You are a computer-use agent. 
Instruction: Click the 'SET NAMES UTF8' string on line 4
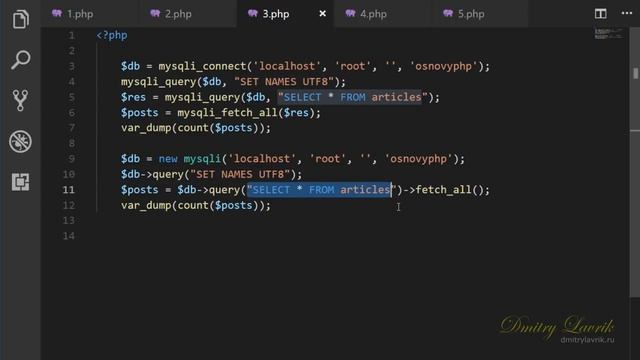284,82
